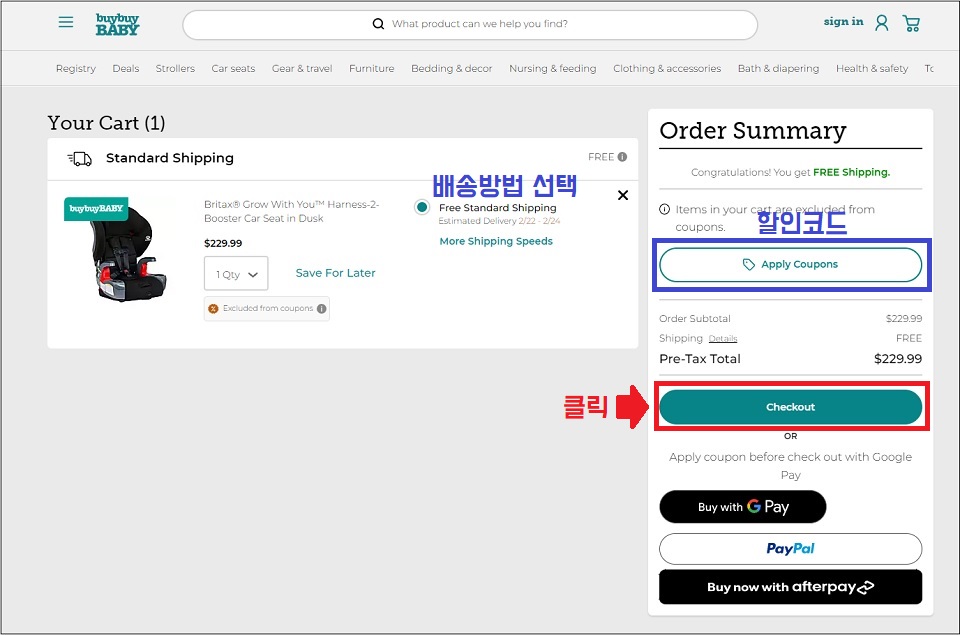This screenshot has height=635, width=960.
Task: Open the Nursing & feeding menu
Action: click(x=553, y=69)
